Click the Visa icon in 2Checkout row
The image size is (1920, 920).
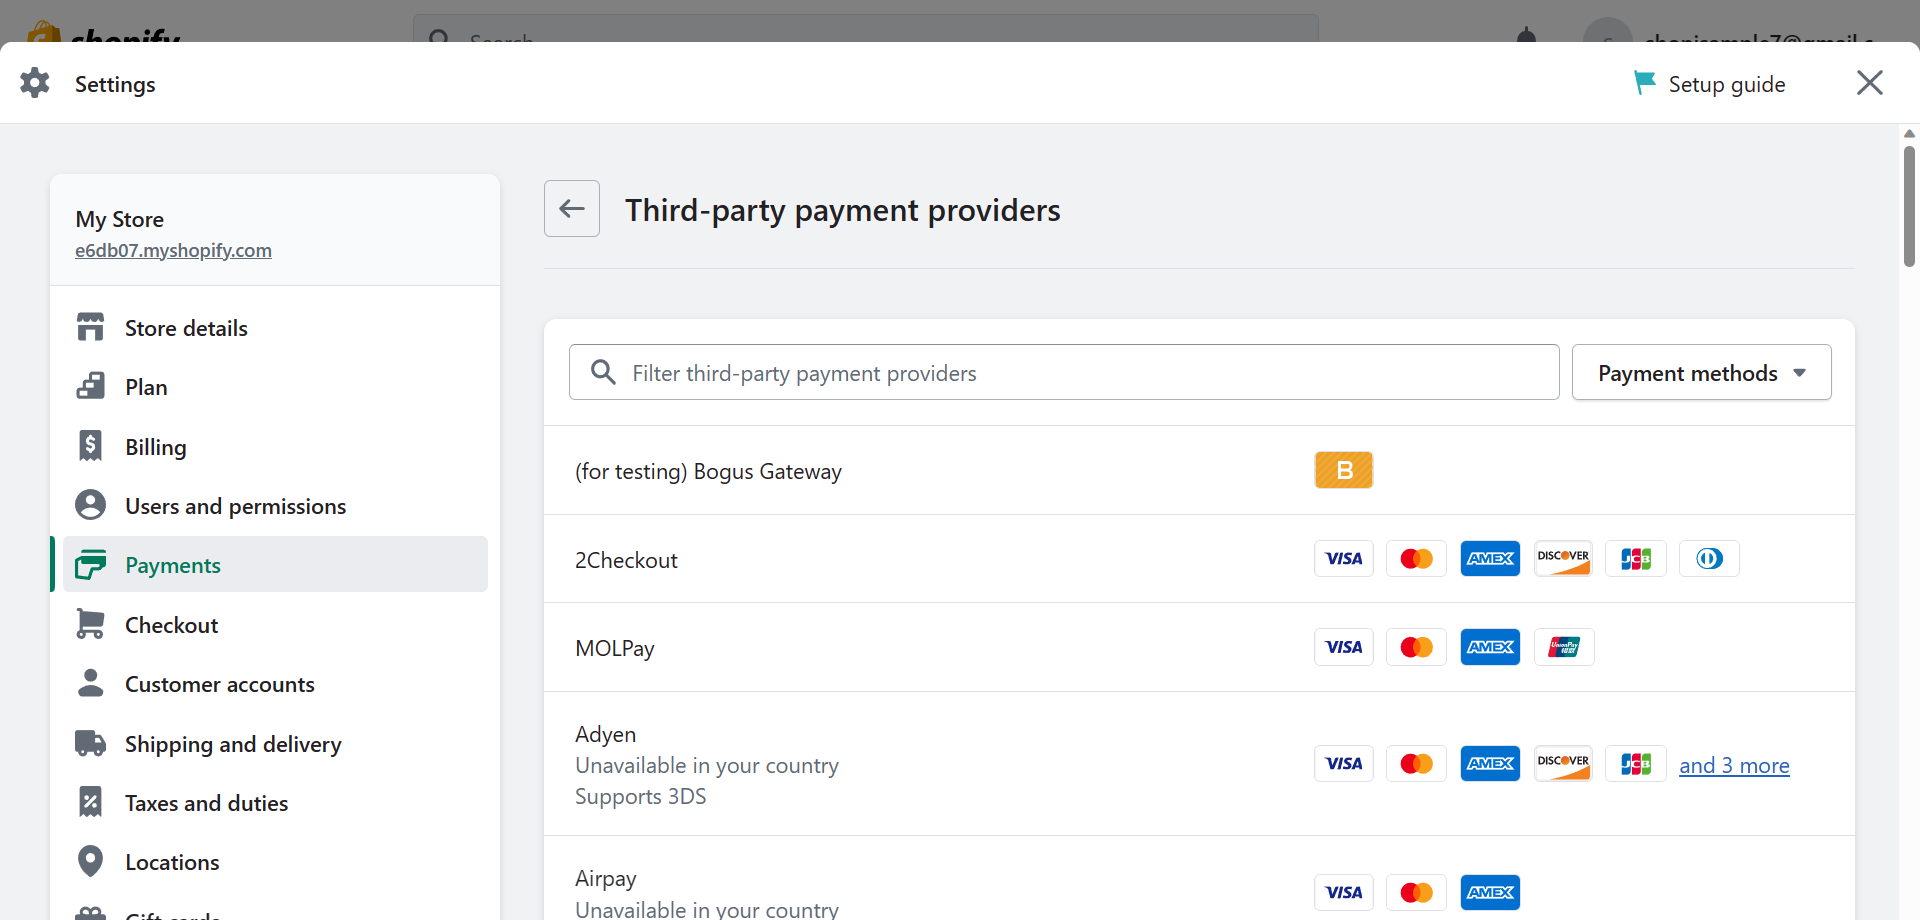[x=1344, y=558]
